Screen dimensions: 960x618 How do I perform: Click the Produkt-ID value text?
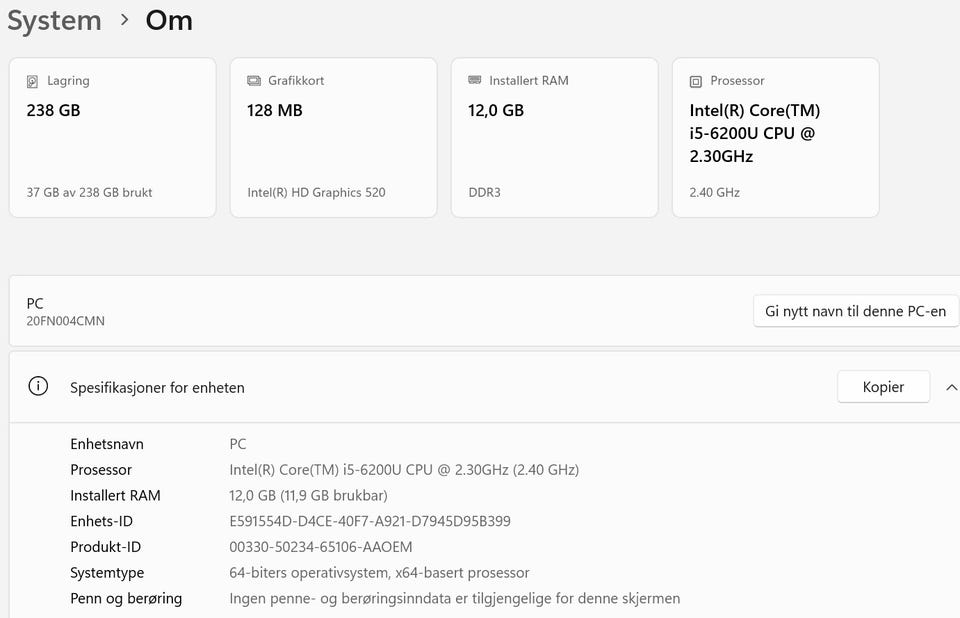(x=321, y=547)
